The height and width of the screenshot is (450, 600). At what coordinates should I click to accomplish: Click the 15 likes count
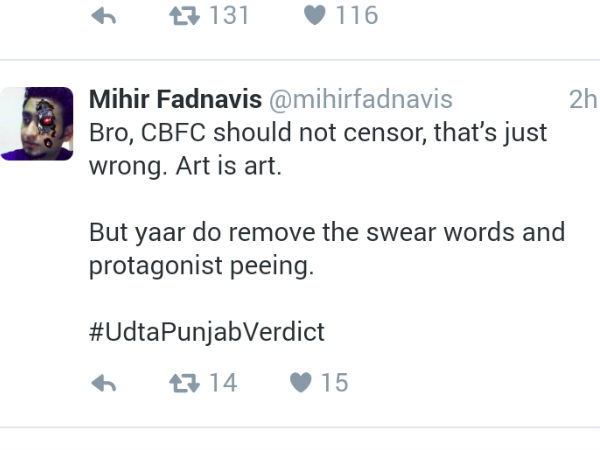point(334,383)
